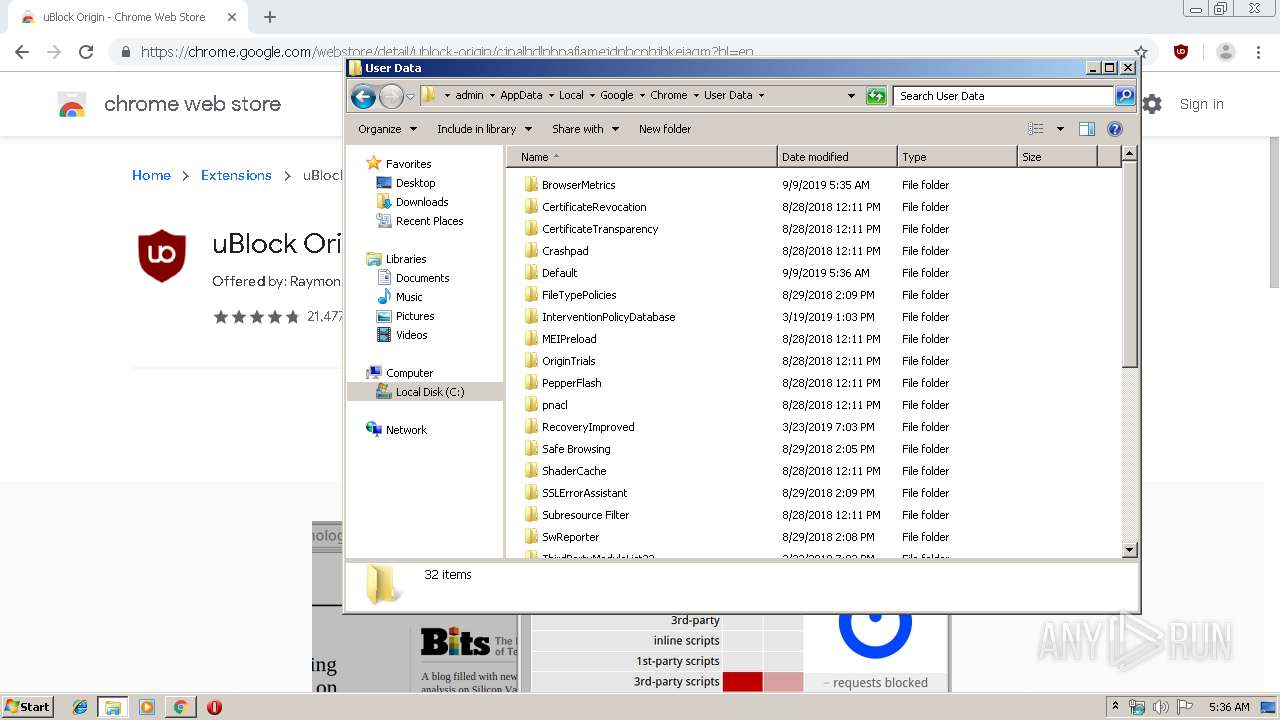Sort by Type column header
Viewport: 1280px width, 720px height.
click(x=957, y=157)
